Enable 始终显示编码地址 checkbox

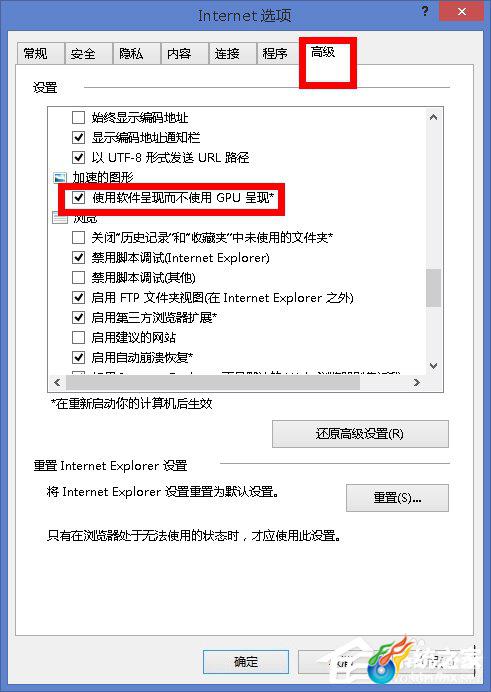78,117
